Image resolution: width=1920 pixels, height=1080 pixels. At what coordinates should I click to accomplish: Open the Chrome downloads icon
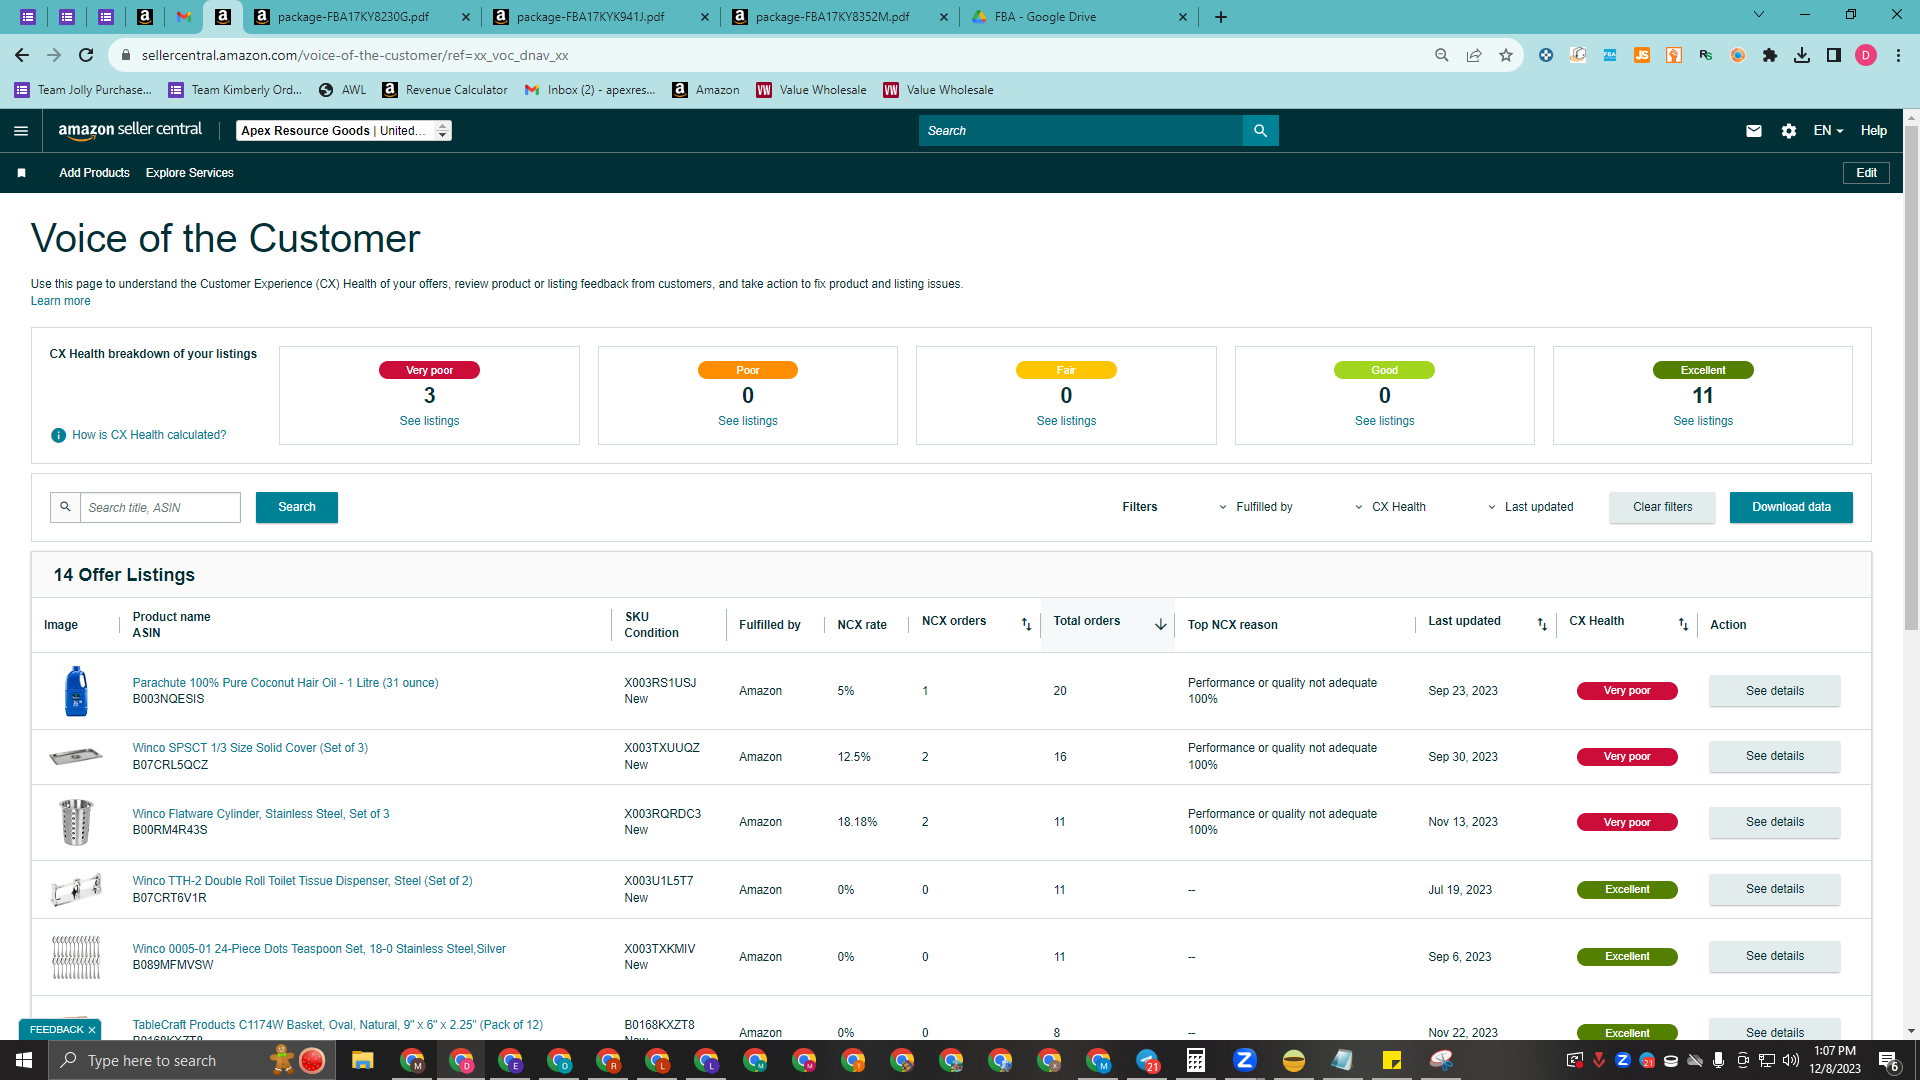click(1802, 55)
